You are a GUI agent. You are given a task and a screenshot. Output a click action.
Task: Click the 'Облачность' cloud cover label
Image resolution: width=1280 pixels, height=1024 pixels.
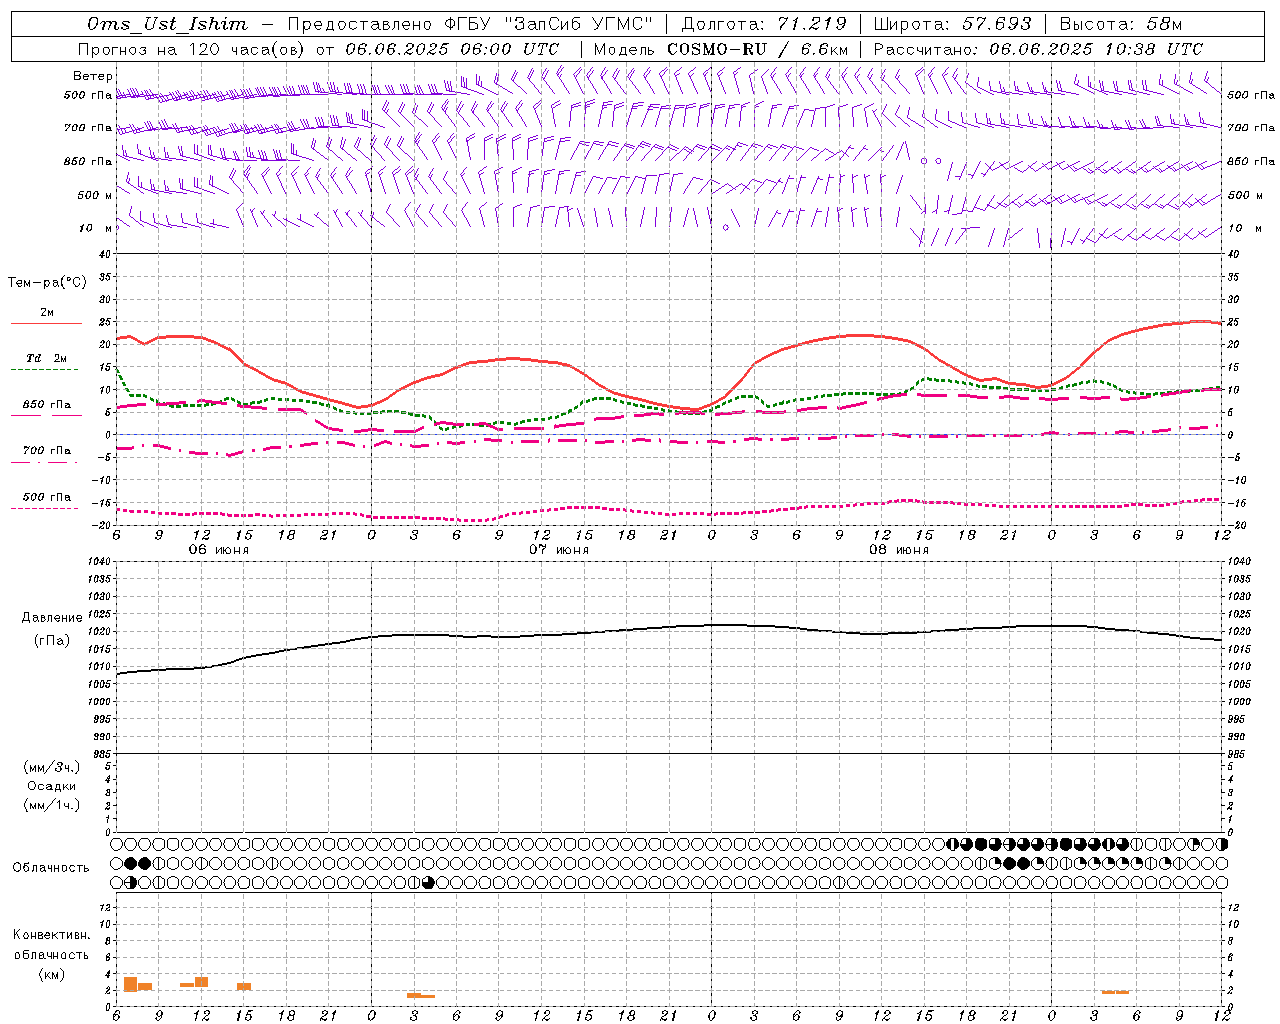[51, 868]
